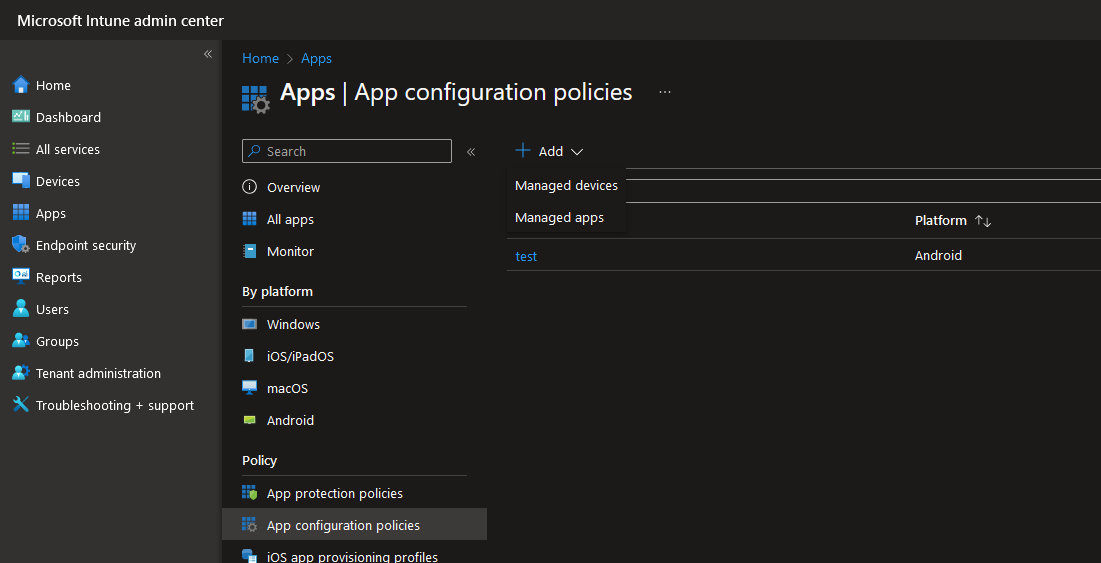Click the Dashboard chart icon
The height and width of the screenshot is (563, 1101).
pyautogui.click(x=21, y=117)
